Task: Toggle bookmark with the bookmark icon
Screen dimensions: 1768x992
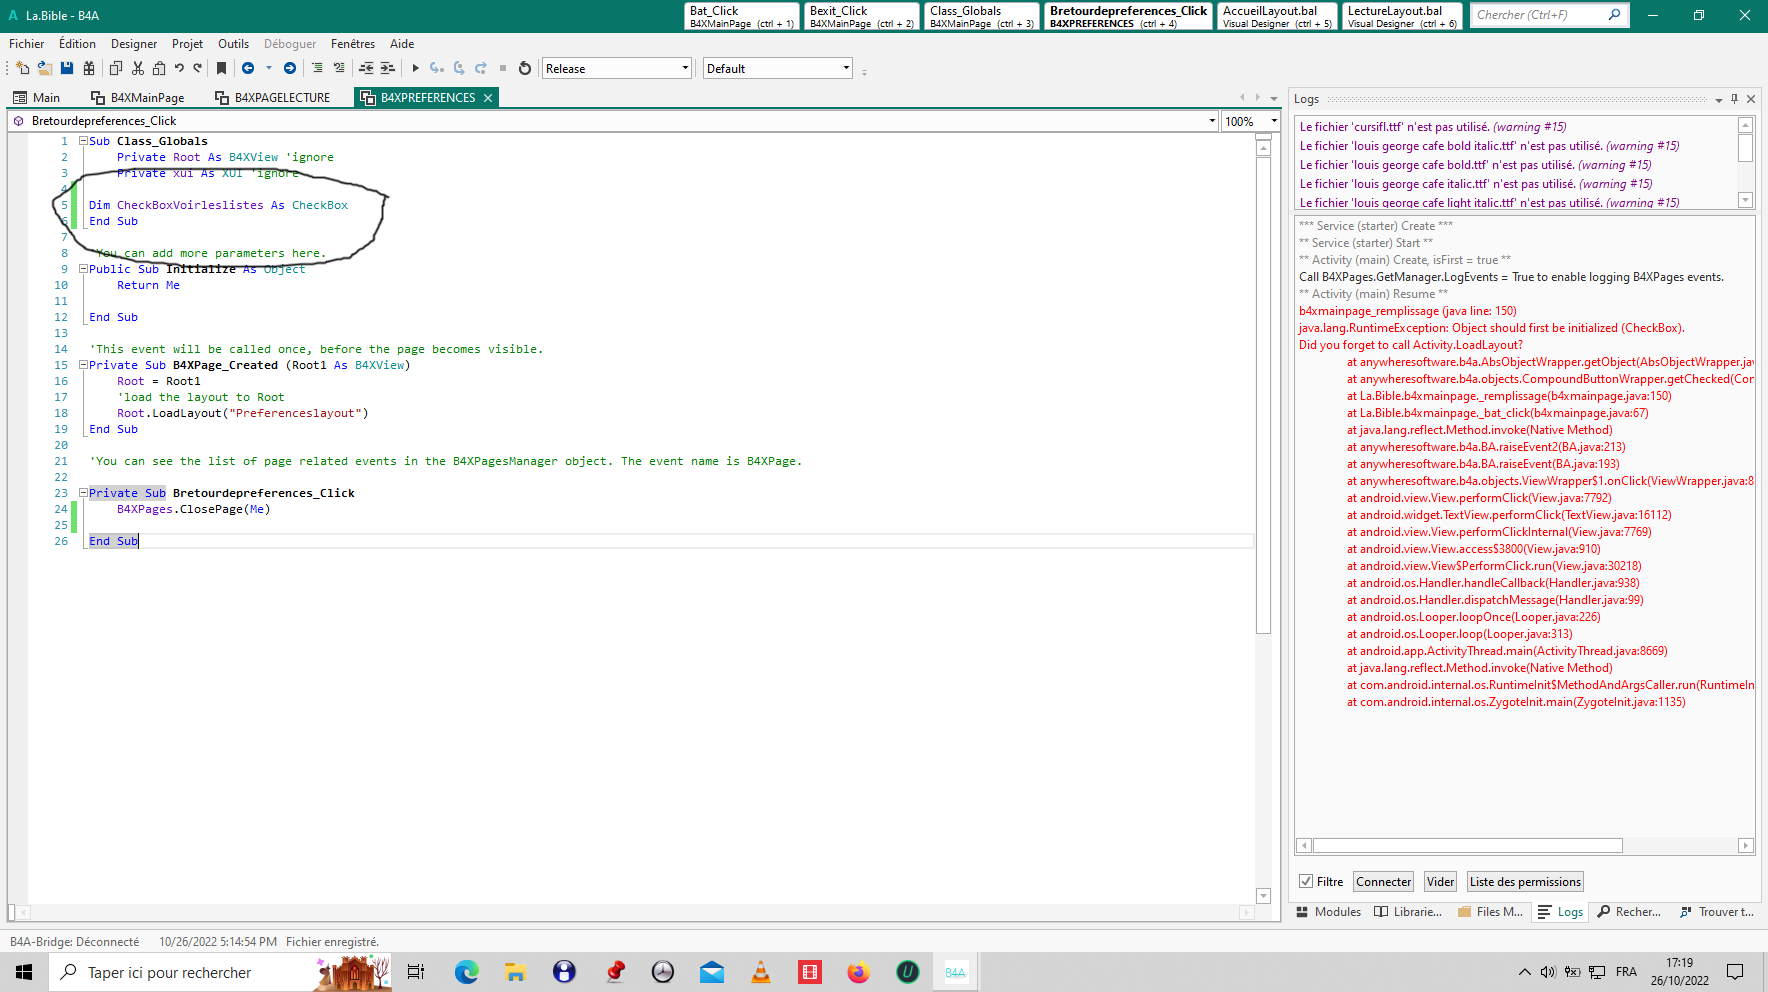Action: pos(221,68)
